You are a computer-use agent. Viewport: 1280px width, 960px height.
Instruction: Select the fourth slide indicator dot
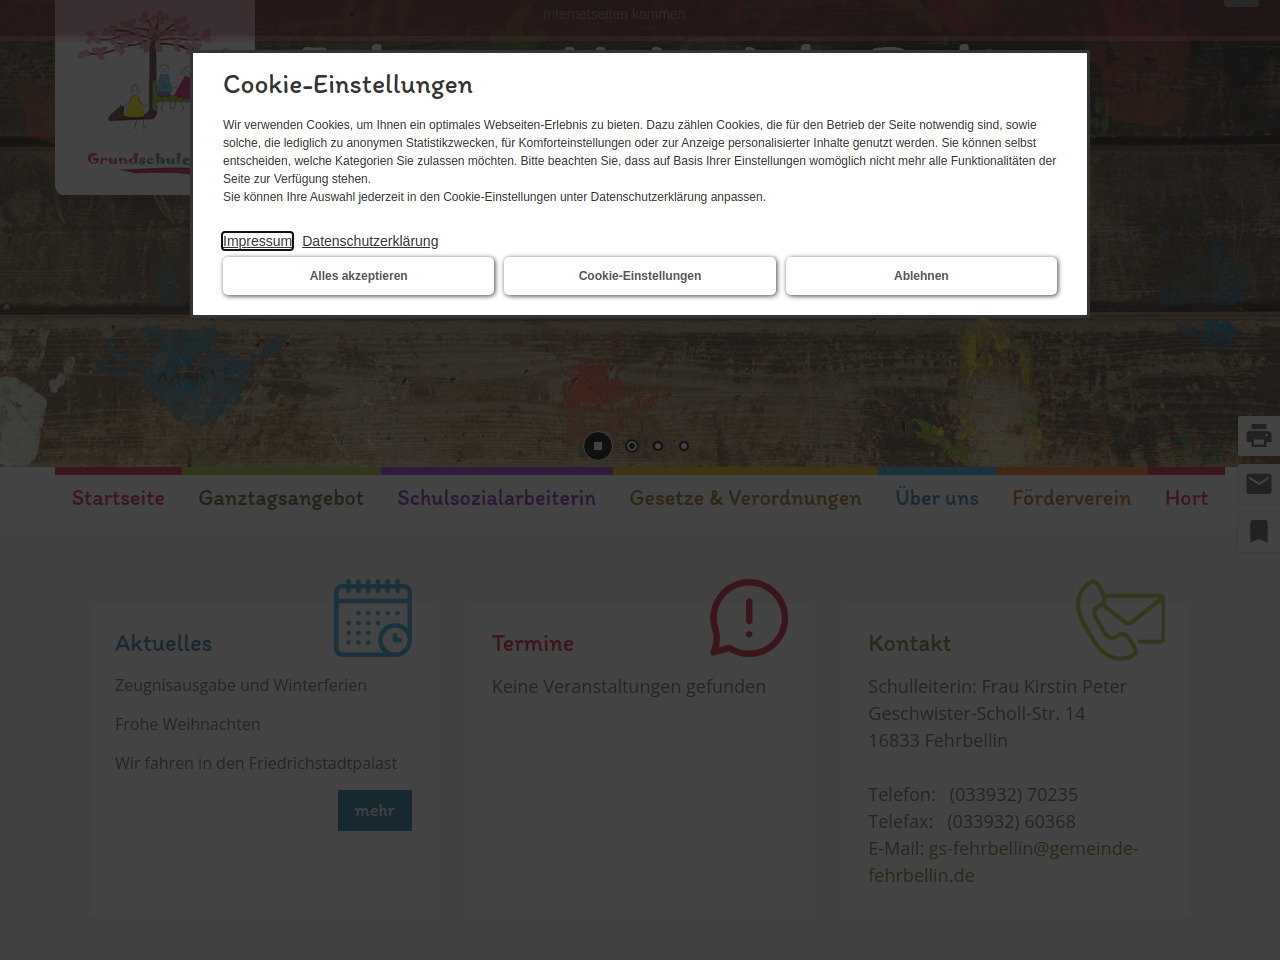pos(684,446)
